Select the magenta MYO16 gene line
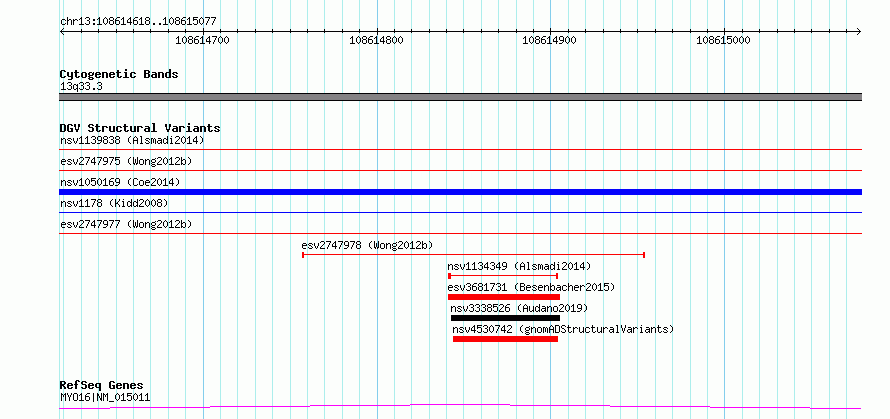Viewport: 890px width, 419px height. click(x=460, y=406)
